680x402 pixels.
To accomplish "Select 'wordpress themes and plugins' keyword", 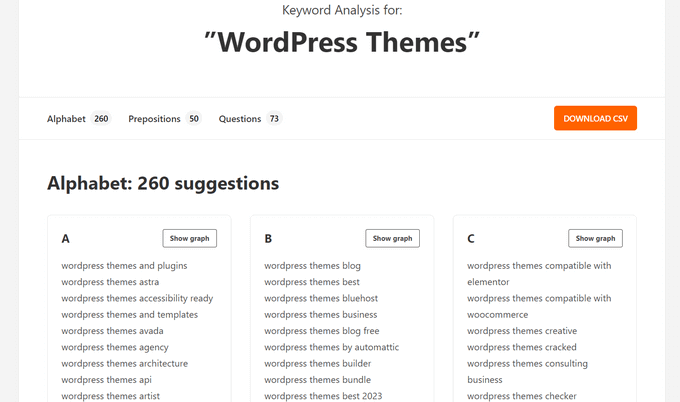I will tap(124, 266).
